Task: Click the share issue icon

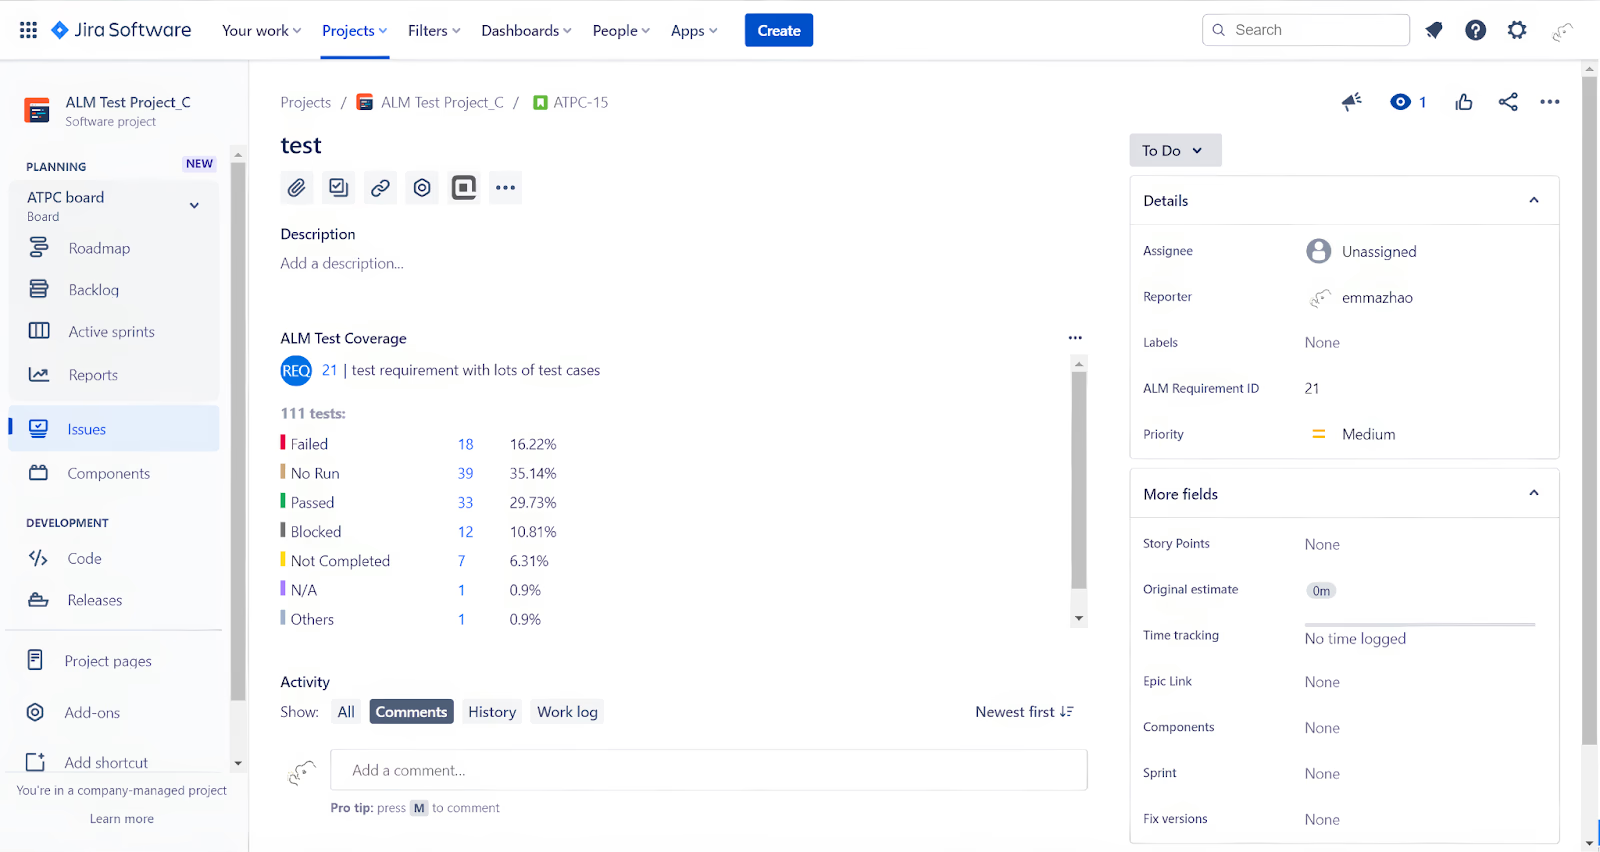Action: pos(1508,102)
